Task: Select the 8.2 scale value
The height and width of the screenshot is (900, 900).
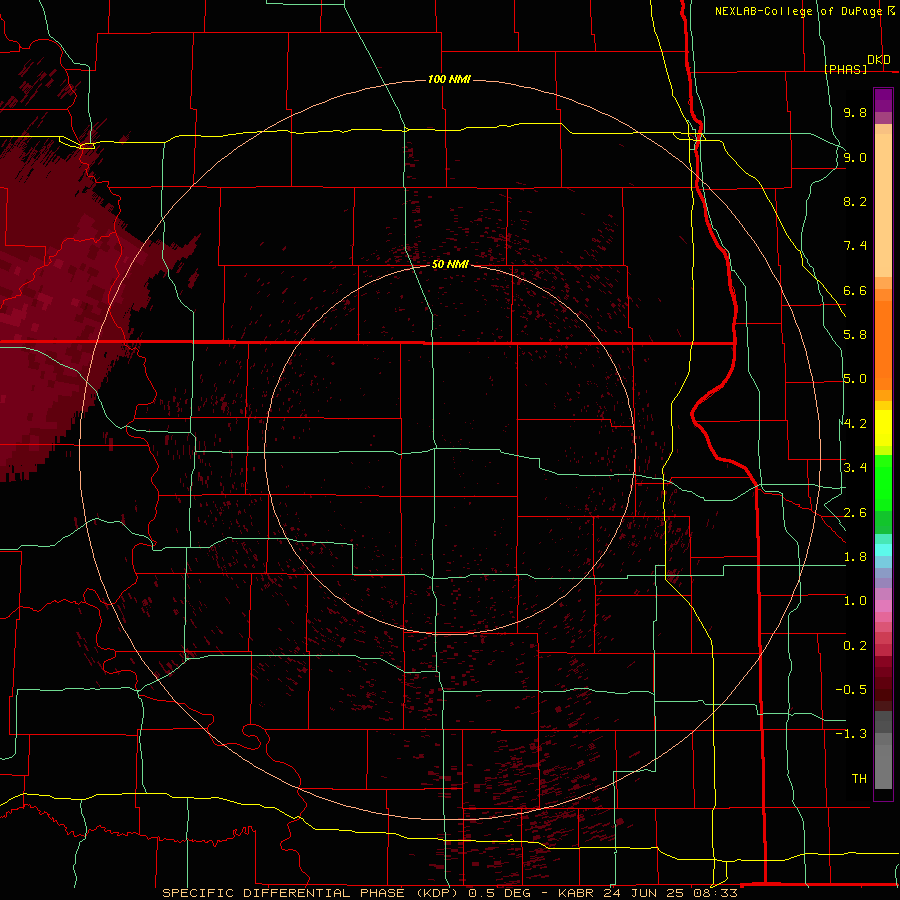Action: pyautogui.click(x=855, y=201)
